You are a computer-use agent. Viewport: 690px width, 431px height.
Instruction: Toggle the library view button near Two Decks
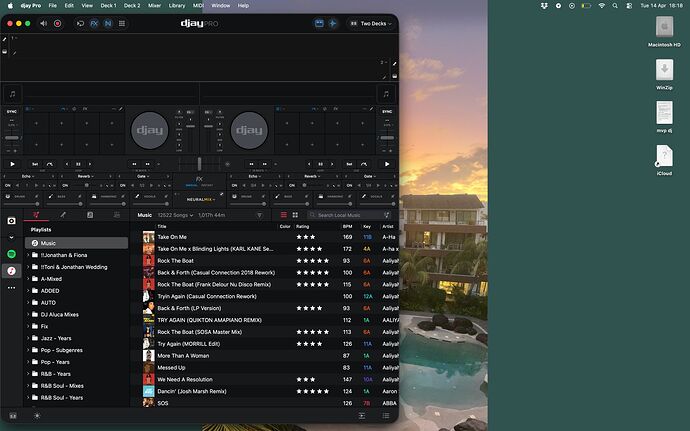[x=319, y=23]
